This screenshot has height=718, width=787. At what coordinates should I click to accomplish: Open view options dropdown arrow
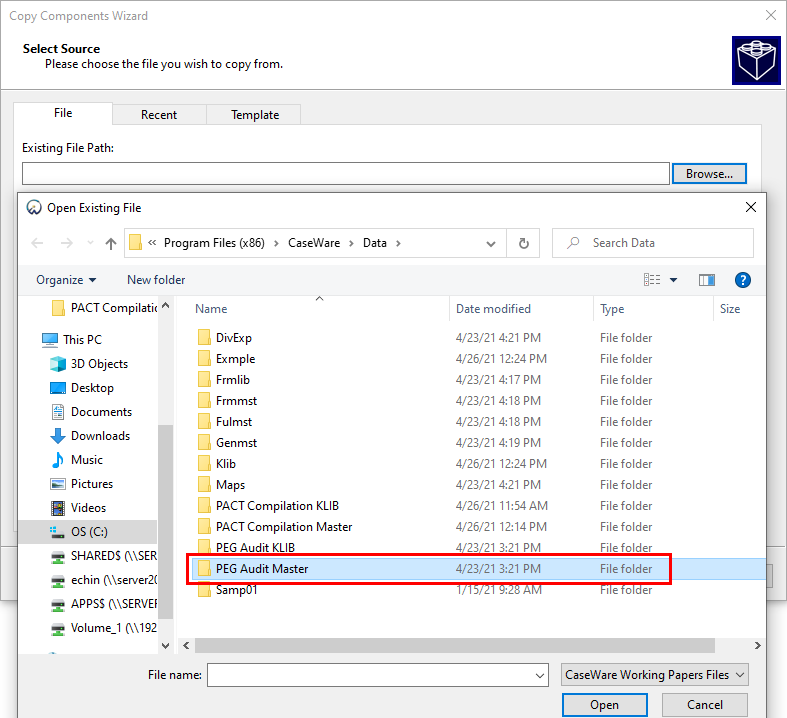click(x=674, y=280)
